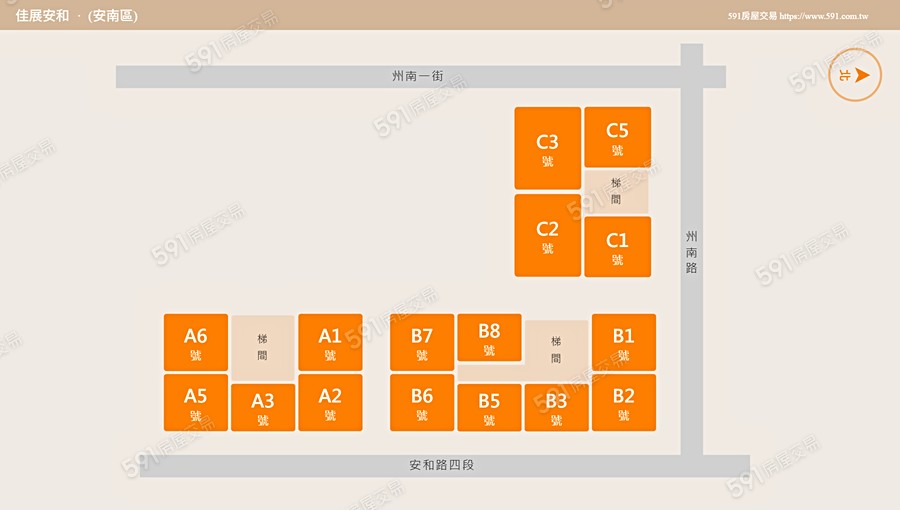900x510 pixels.
Task: Click unit A1 on the plan
Action: coord(330,342)
